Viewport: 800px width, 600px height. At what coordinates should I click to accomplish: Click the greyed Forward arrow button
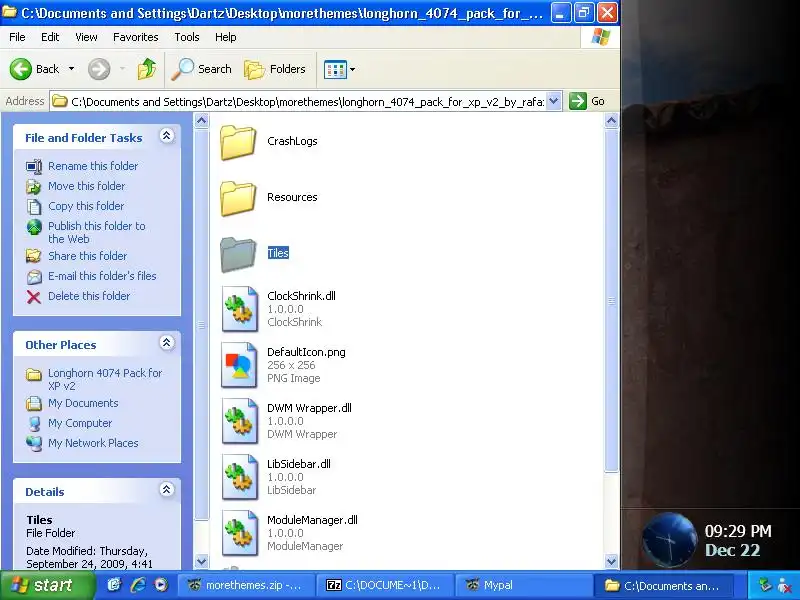click(x=99, y=69)
